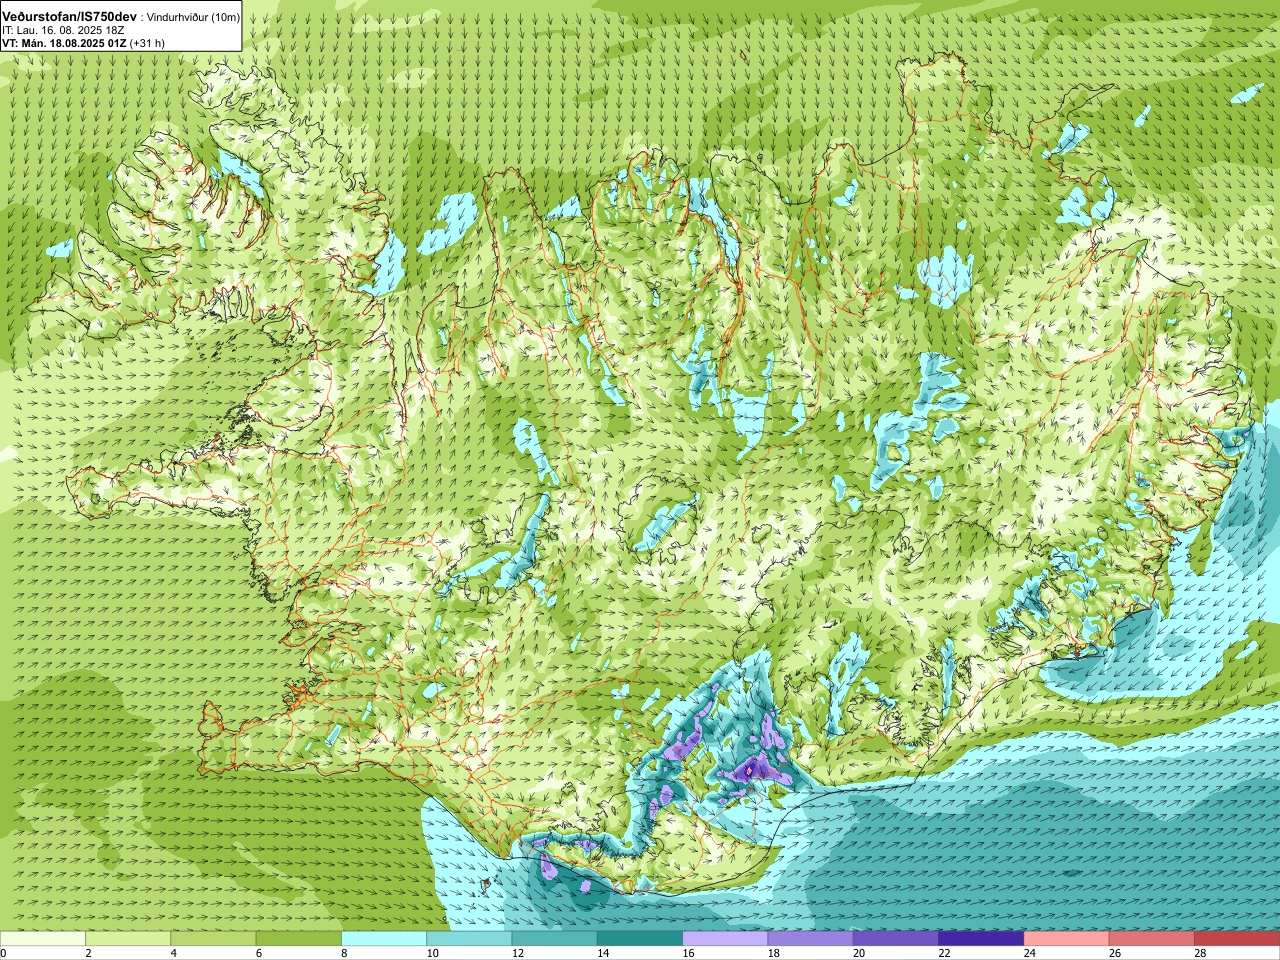
Task: Click the red 28+ legend swatch
Action: point(1237,939)
